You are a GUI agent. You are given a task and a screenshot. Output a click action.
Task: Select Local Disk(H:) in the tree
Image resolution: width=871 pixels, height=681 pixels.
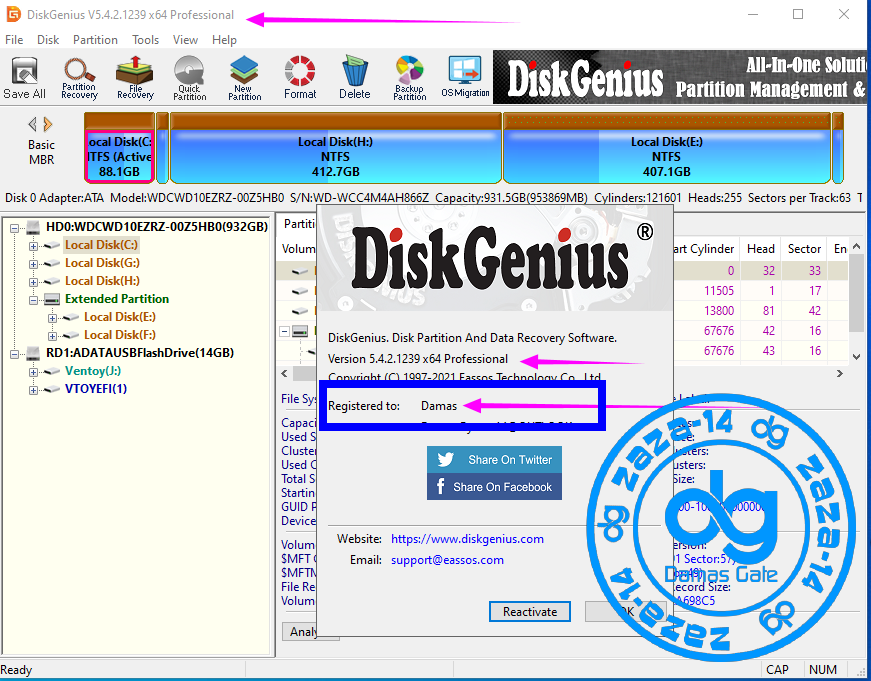(102, 281)
